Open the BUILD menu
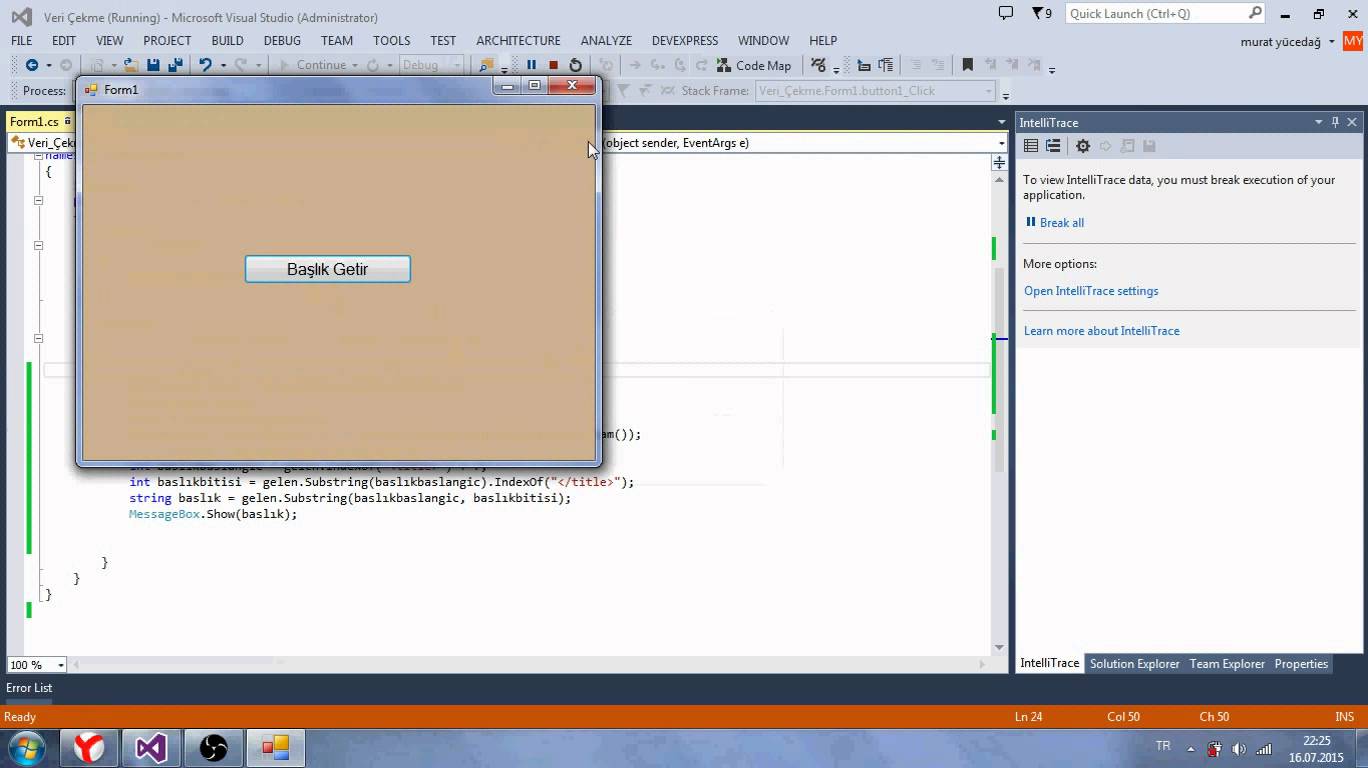 coord(227,41)
